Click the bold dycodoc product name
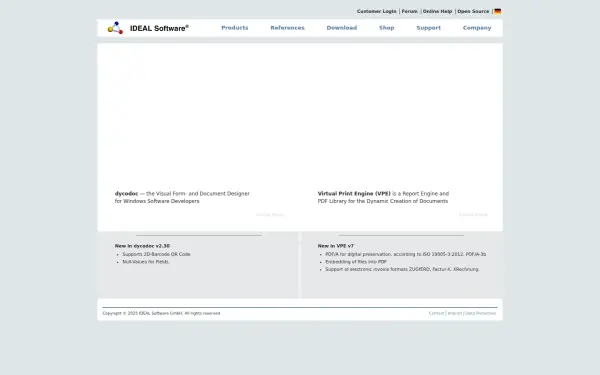 tap(126, 194)
